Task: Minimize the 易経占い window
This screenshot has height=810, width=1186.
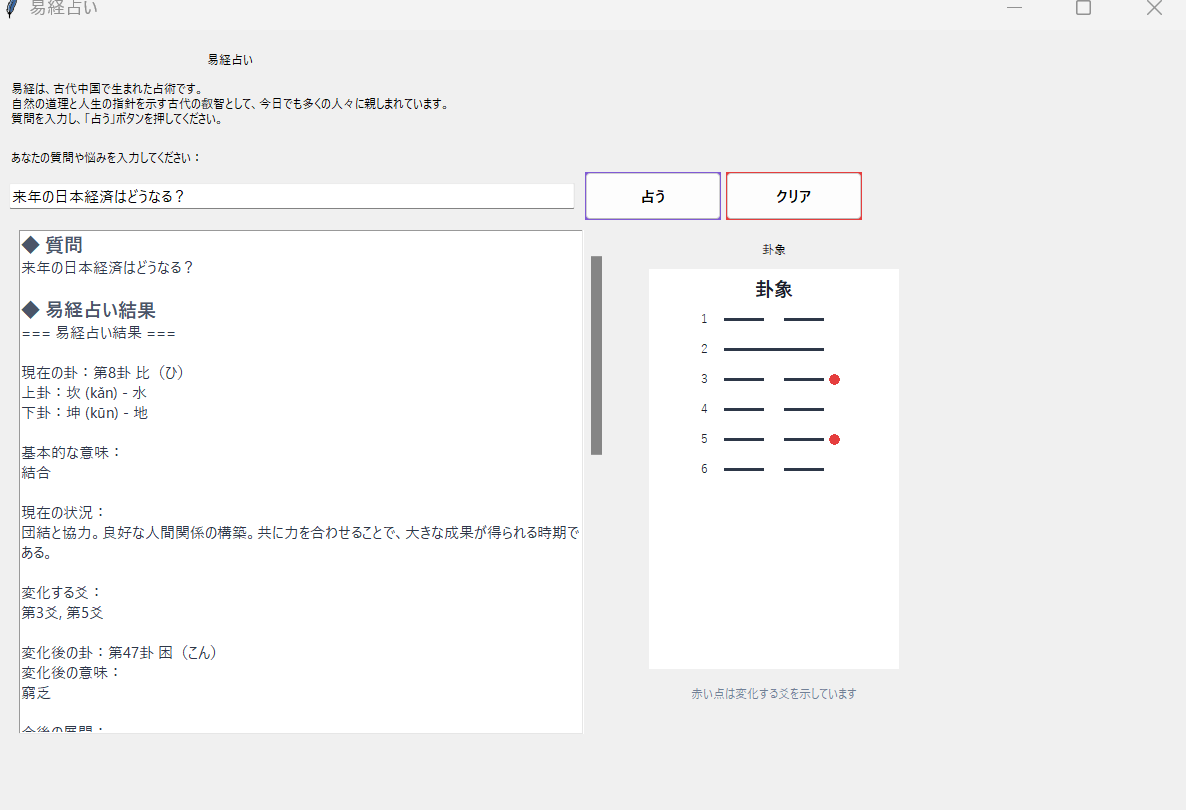Action: 1014,8
